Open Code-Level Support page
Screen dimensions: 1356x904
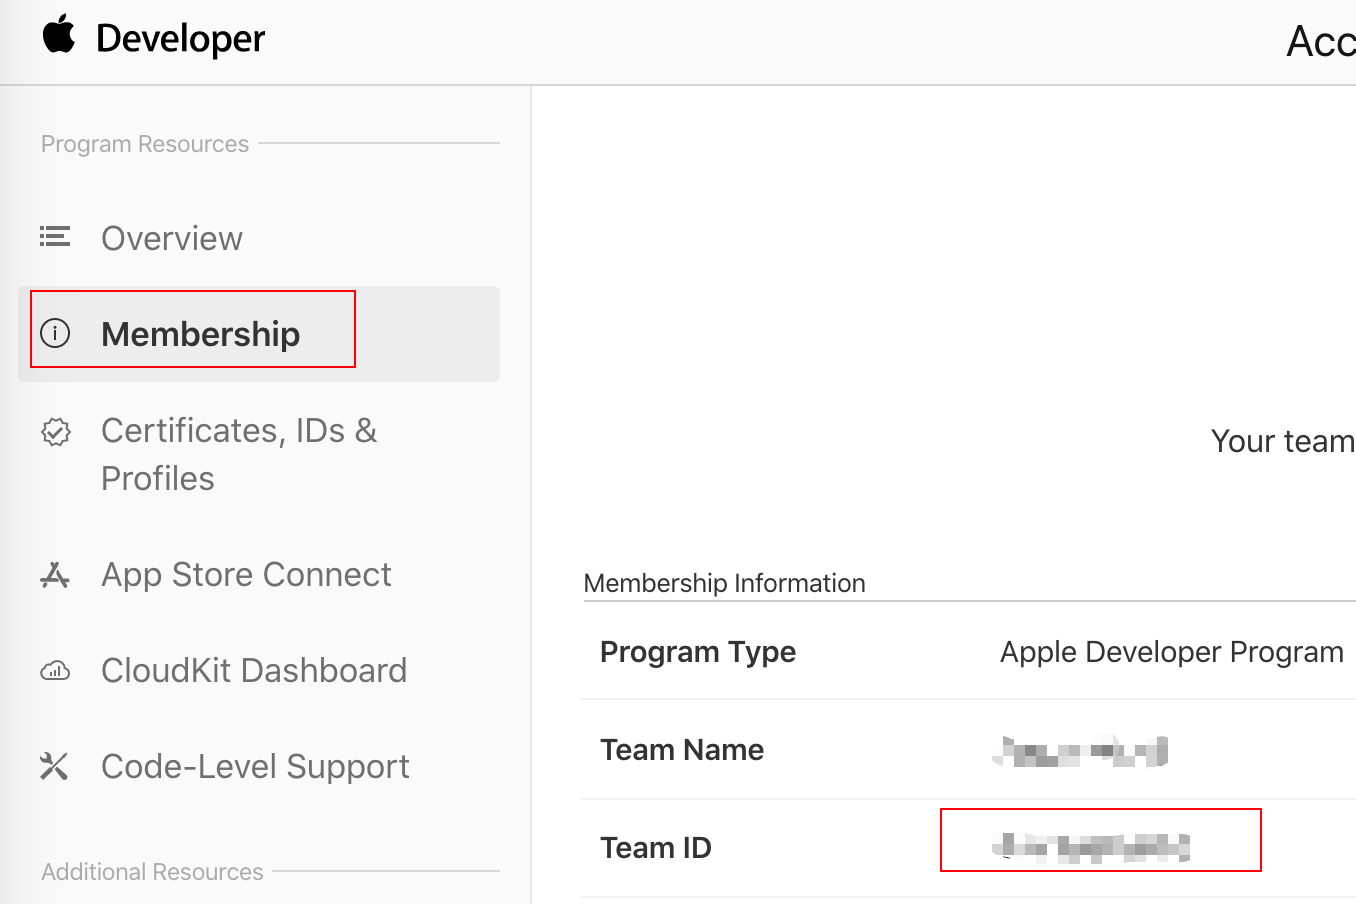pyautogui.click(x=255, y=767)
